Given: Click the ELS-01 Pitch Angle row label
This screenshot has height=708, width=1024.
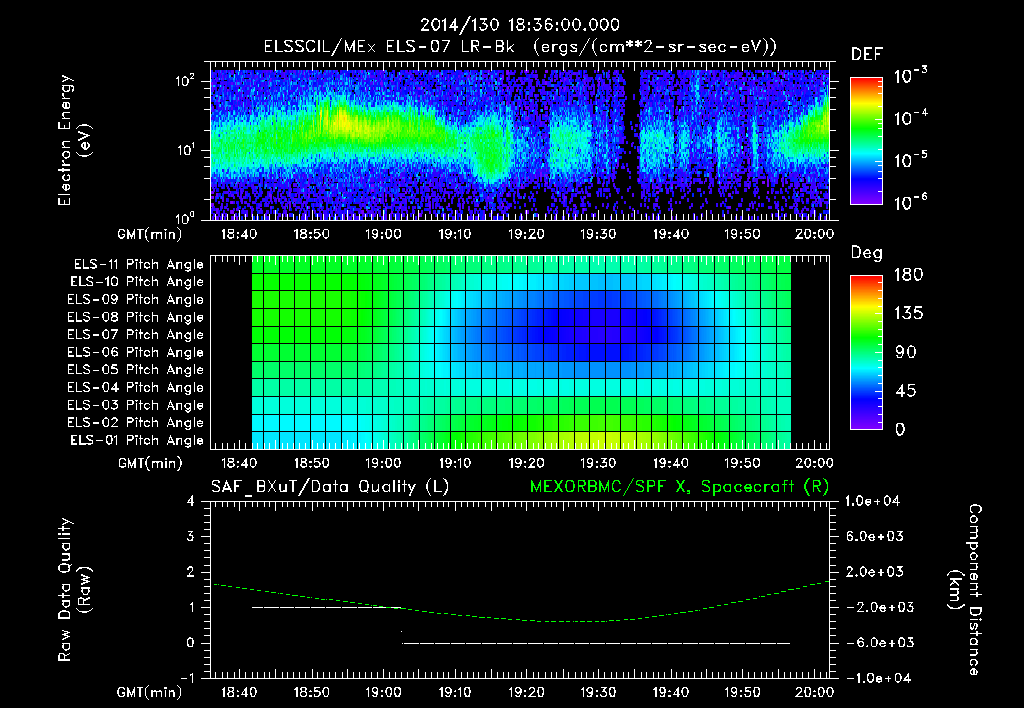Looking at the screenshot, I should click(137, 440).
